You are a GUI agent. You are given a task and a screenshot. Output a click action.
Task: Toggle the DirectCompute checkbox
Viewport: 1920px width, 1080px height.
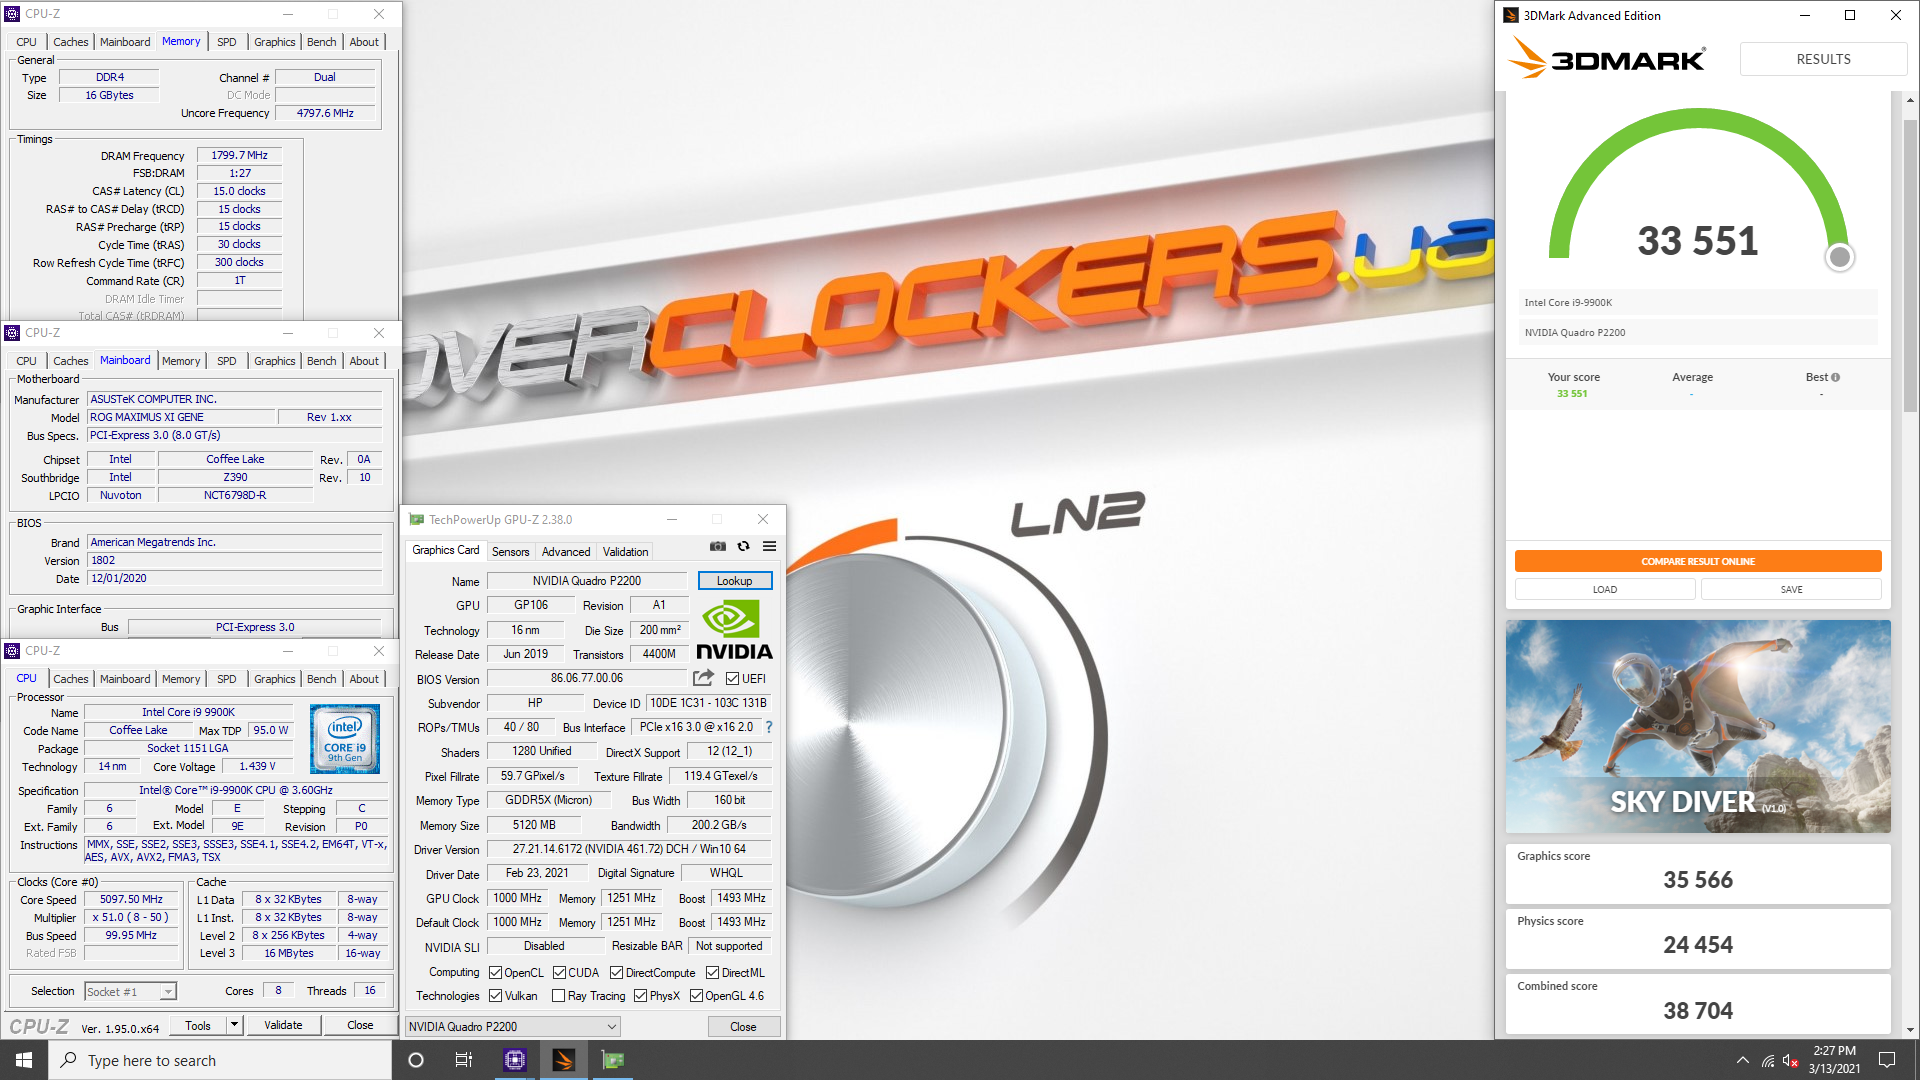[x=617, y=973]
